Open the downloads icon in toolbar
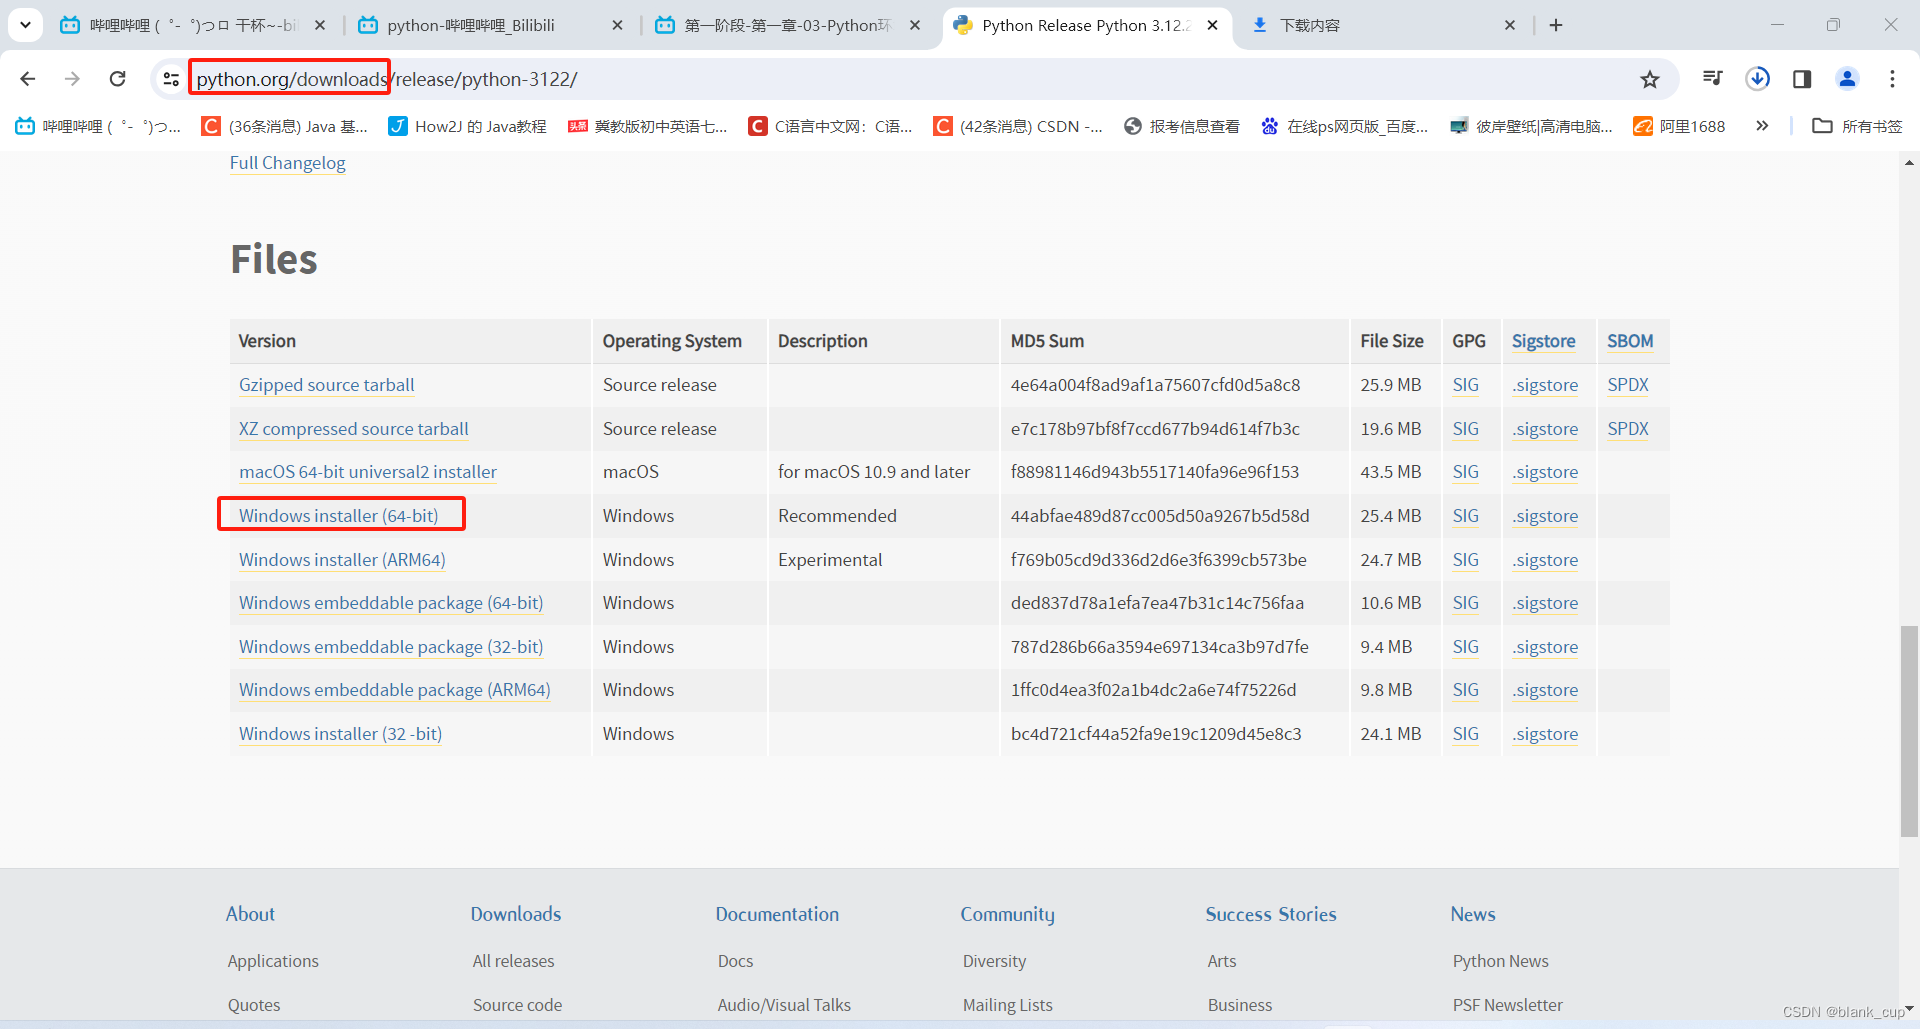 (1758, 79)
